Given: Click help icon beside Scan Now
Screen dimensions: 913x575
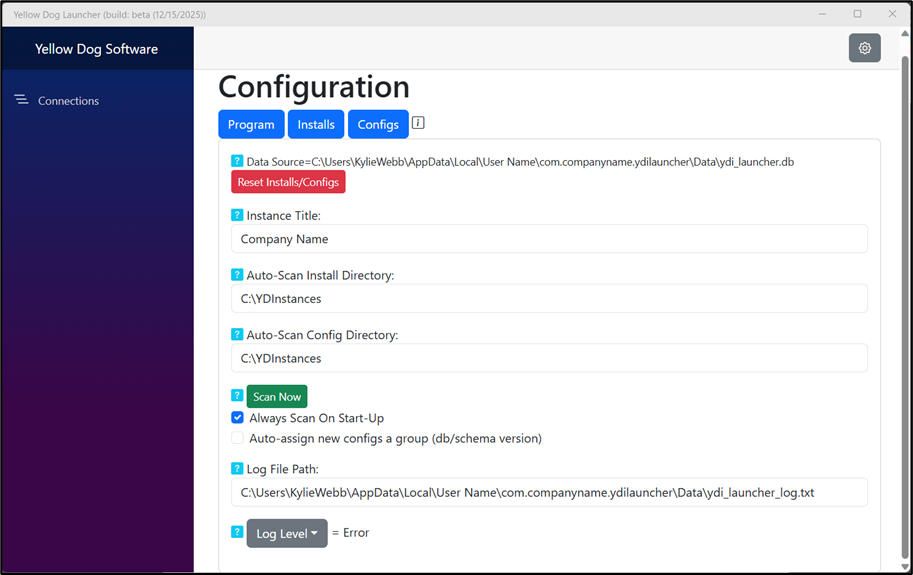Looking at the screenshot, I should point(237,396).
